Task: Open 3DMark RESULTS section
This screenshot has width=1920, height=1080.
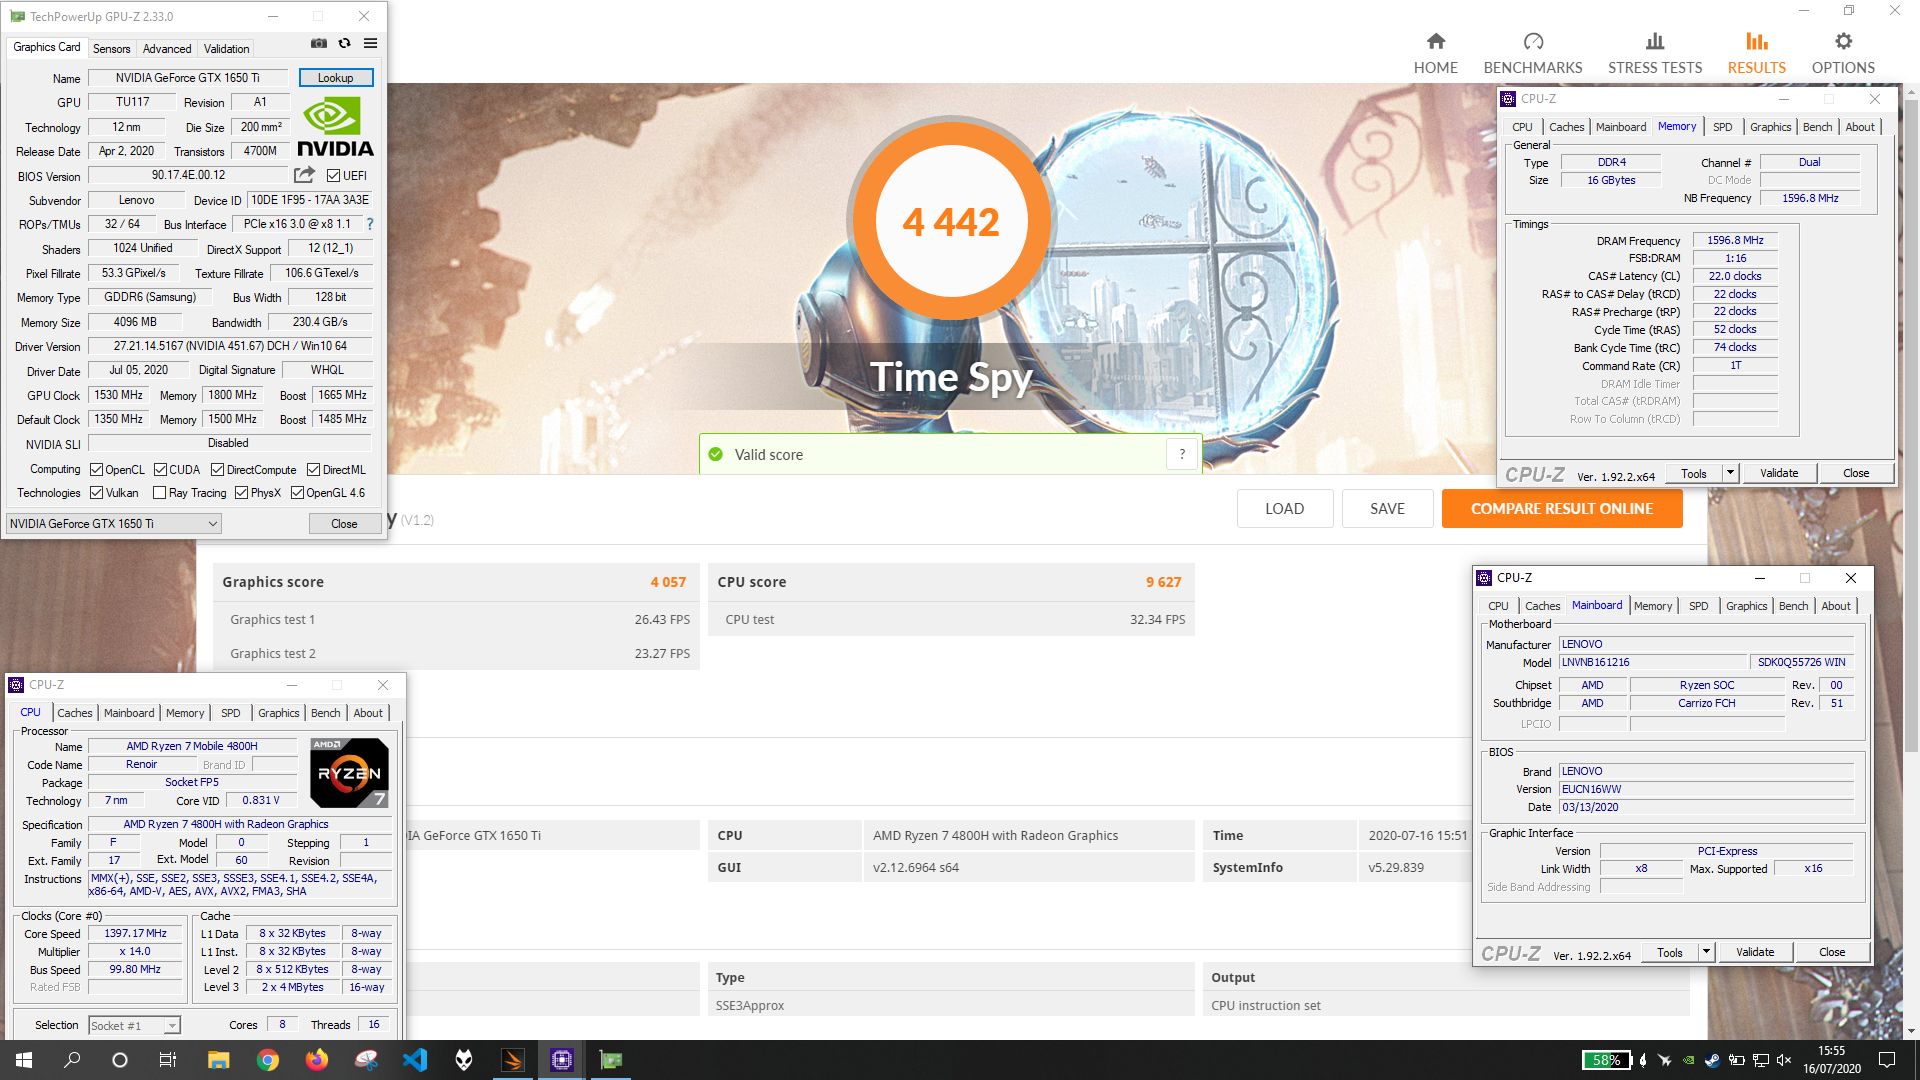Action: coord(1757,53)
